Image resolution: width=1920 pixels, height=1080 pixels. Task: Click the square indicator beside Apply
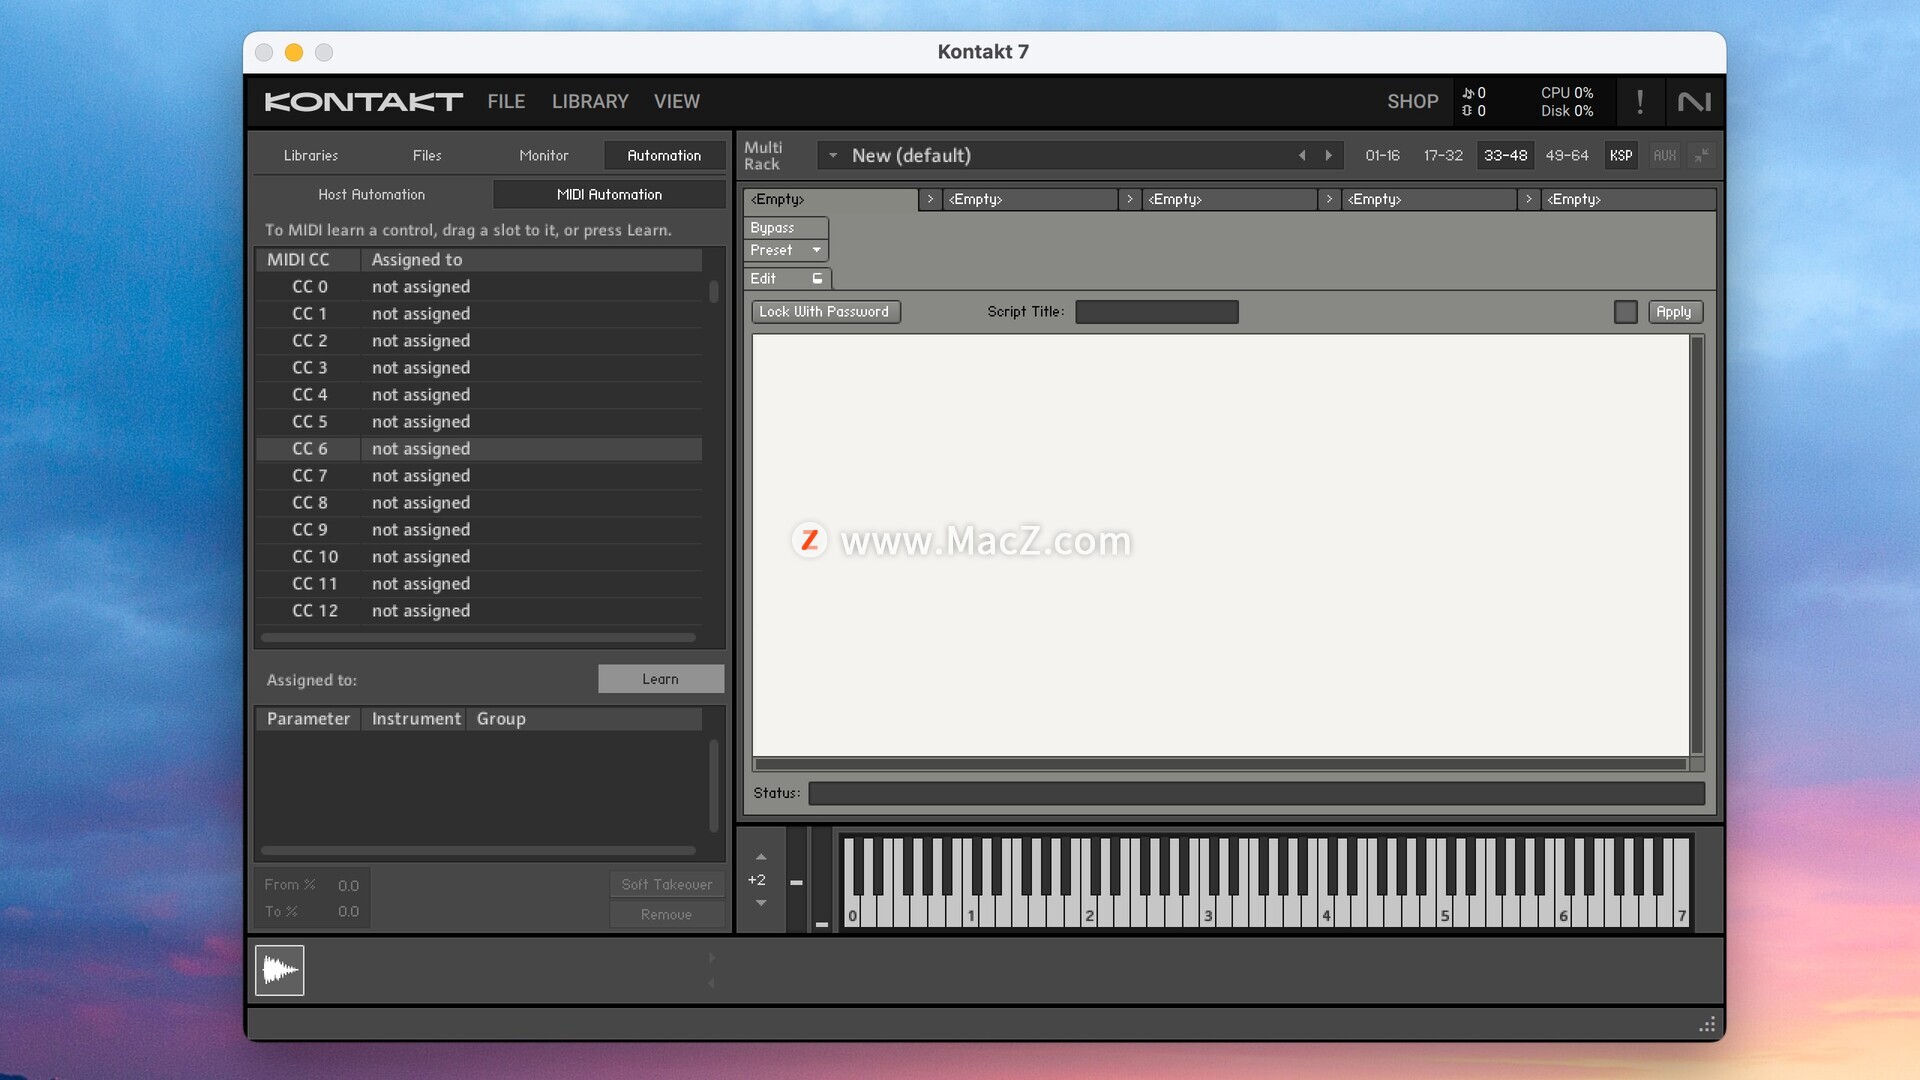1626,312
